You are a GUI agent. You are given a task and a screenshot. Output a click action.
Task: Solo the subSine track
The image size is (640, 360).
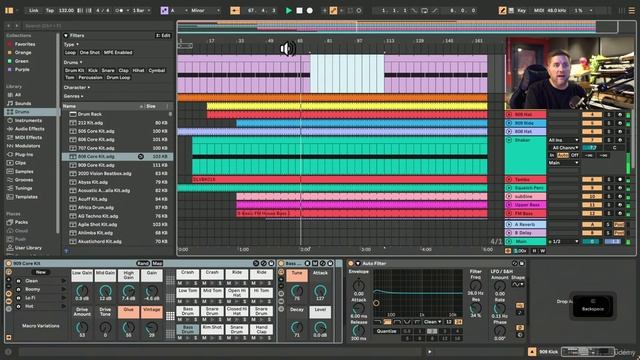point(609,196)
